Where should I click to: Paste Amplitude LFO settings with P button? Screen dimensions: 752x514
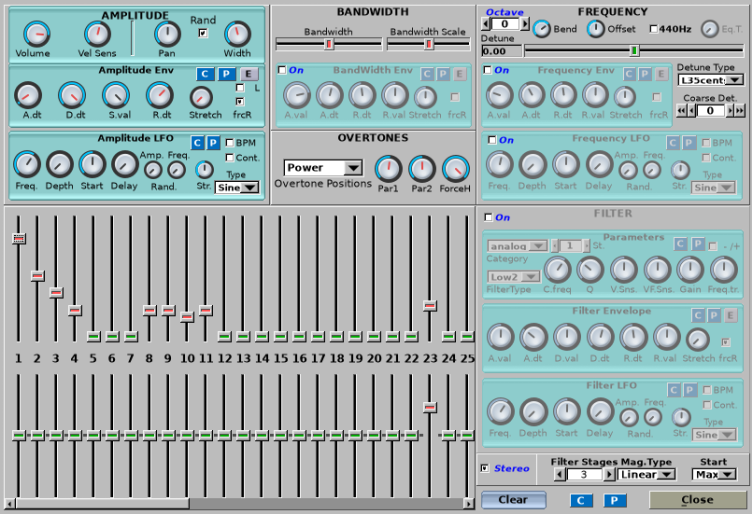point(213,143)
